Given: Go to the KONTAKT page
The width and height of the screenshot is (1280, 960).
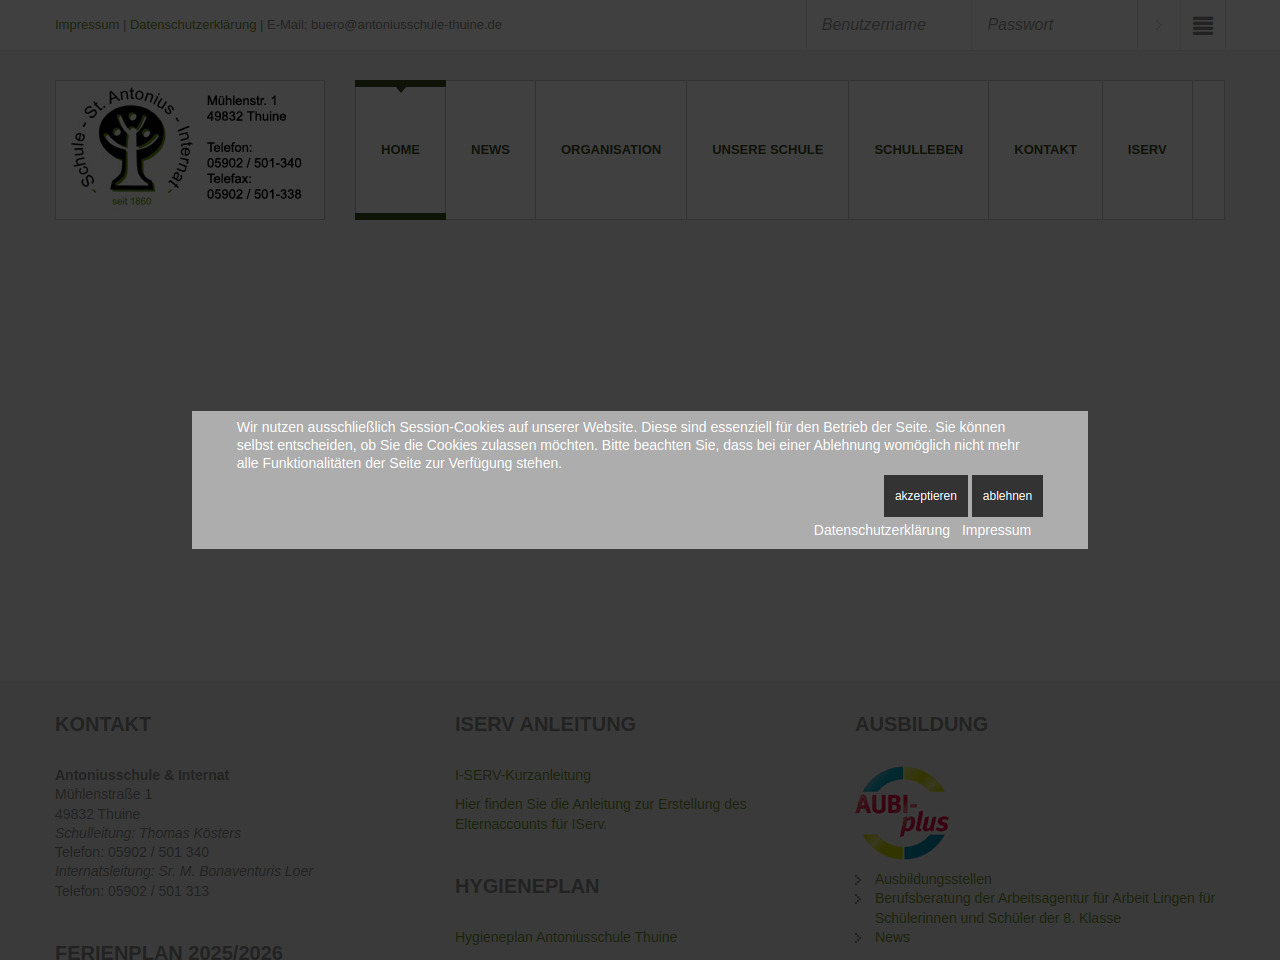Looking at the screenshot, I should click(x=1045, y=150).
